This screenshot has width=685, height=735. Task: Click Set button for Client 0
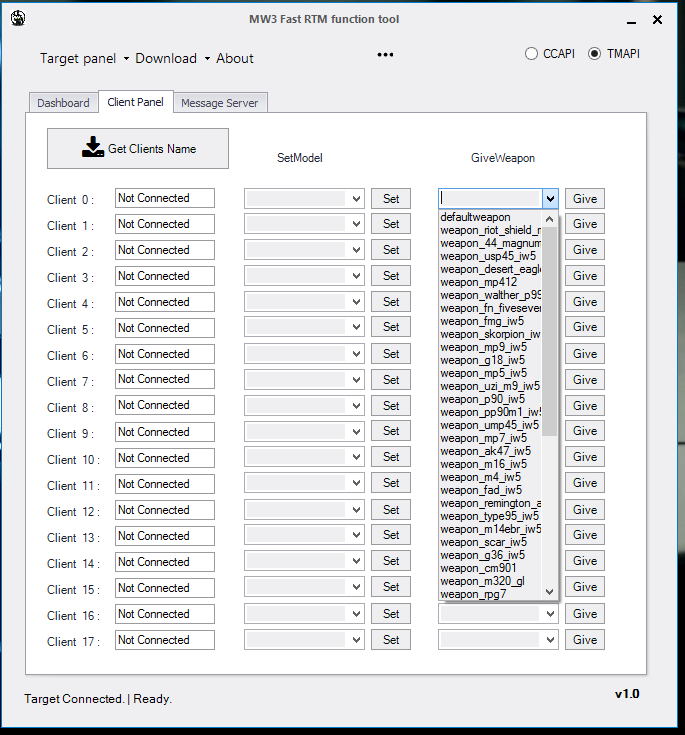(x=391, y=199)
